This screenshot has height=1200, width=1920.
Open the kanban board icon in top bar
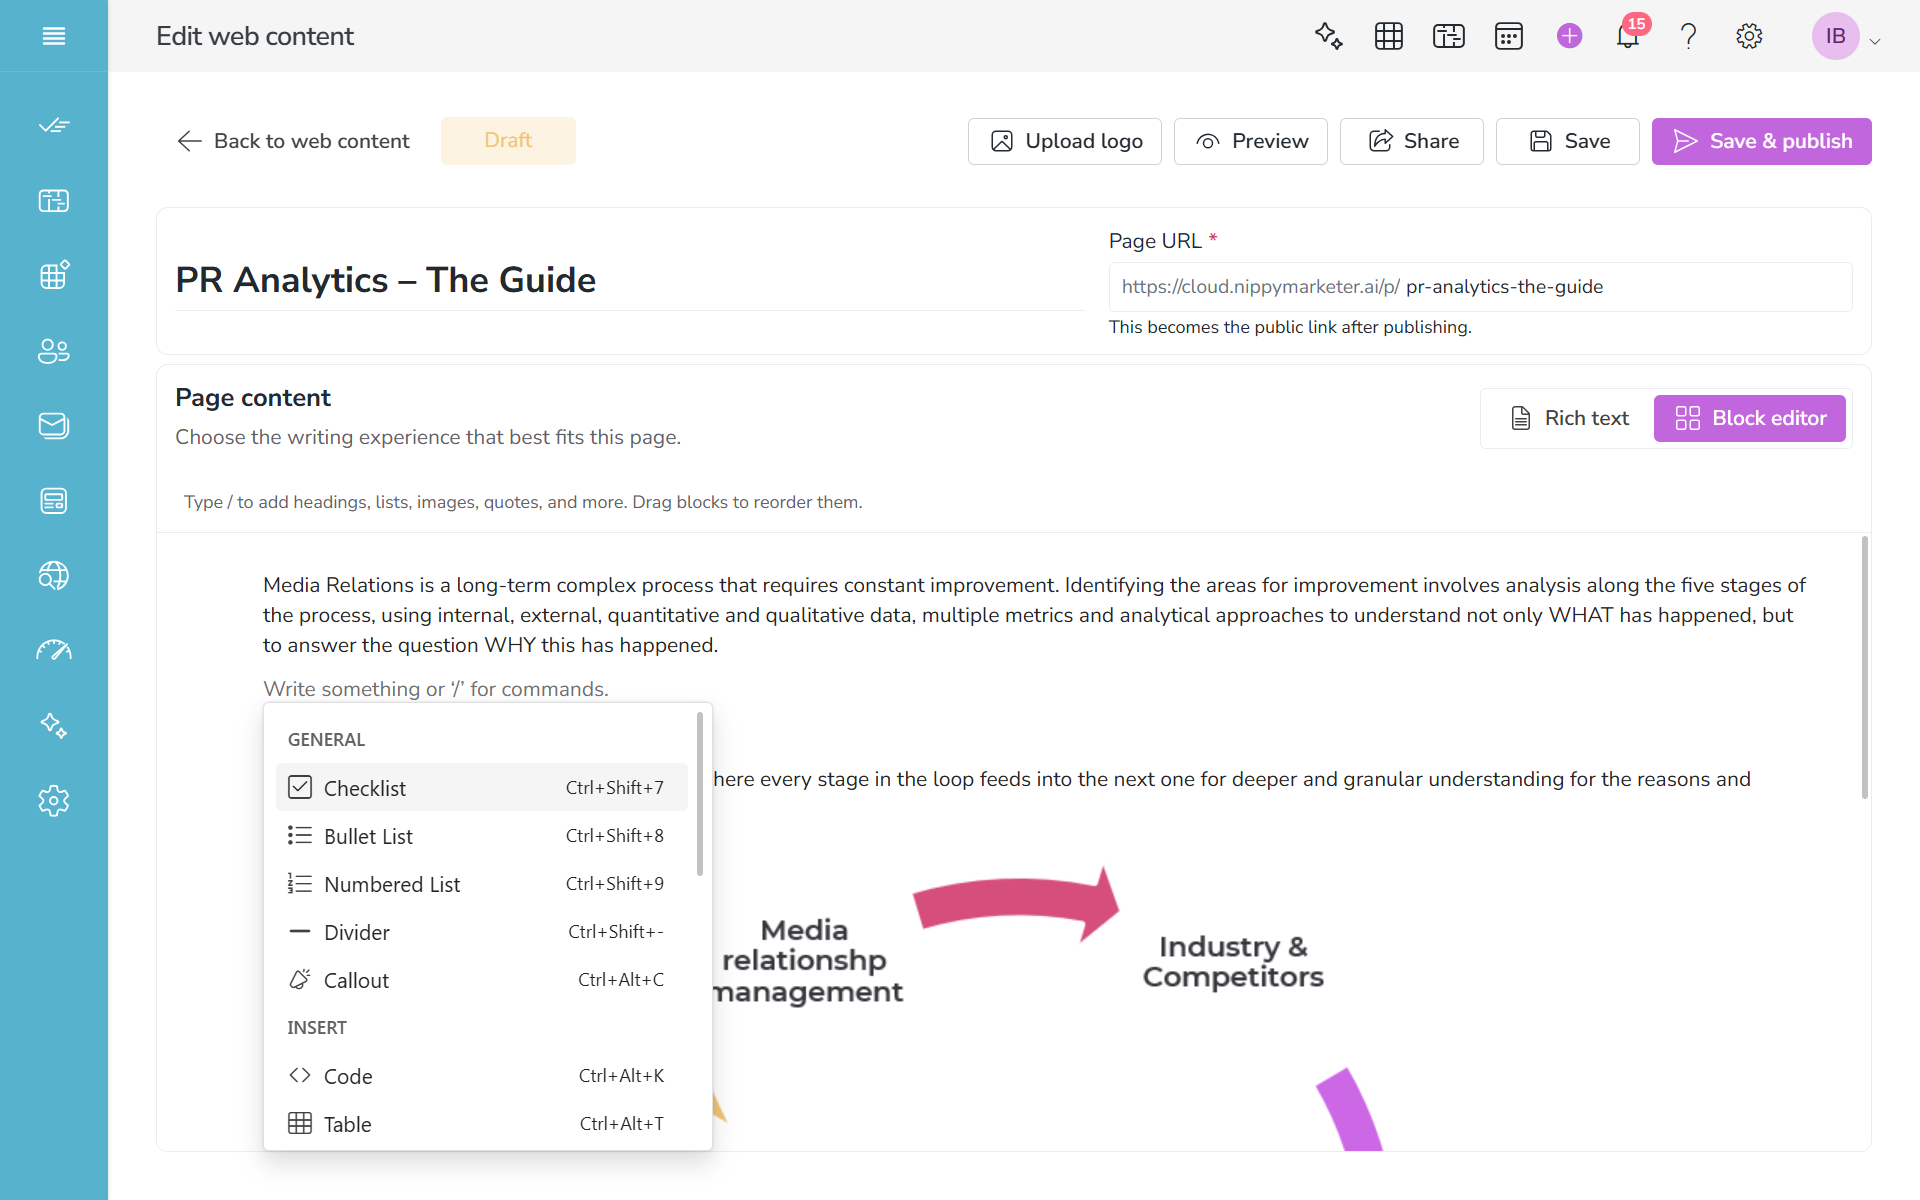pos(1449,36)
